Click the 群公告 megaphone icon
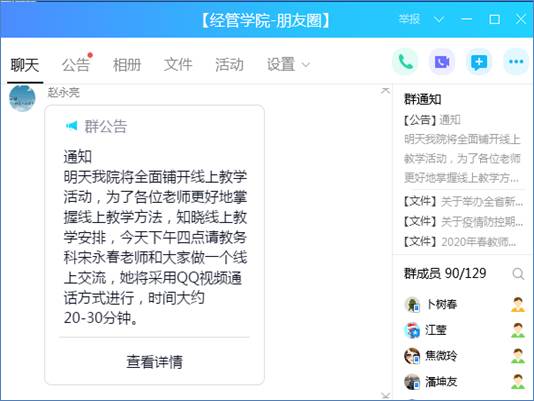This screenshot has width=534, height=401. 72,126
